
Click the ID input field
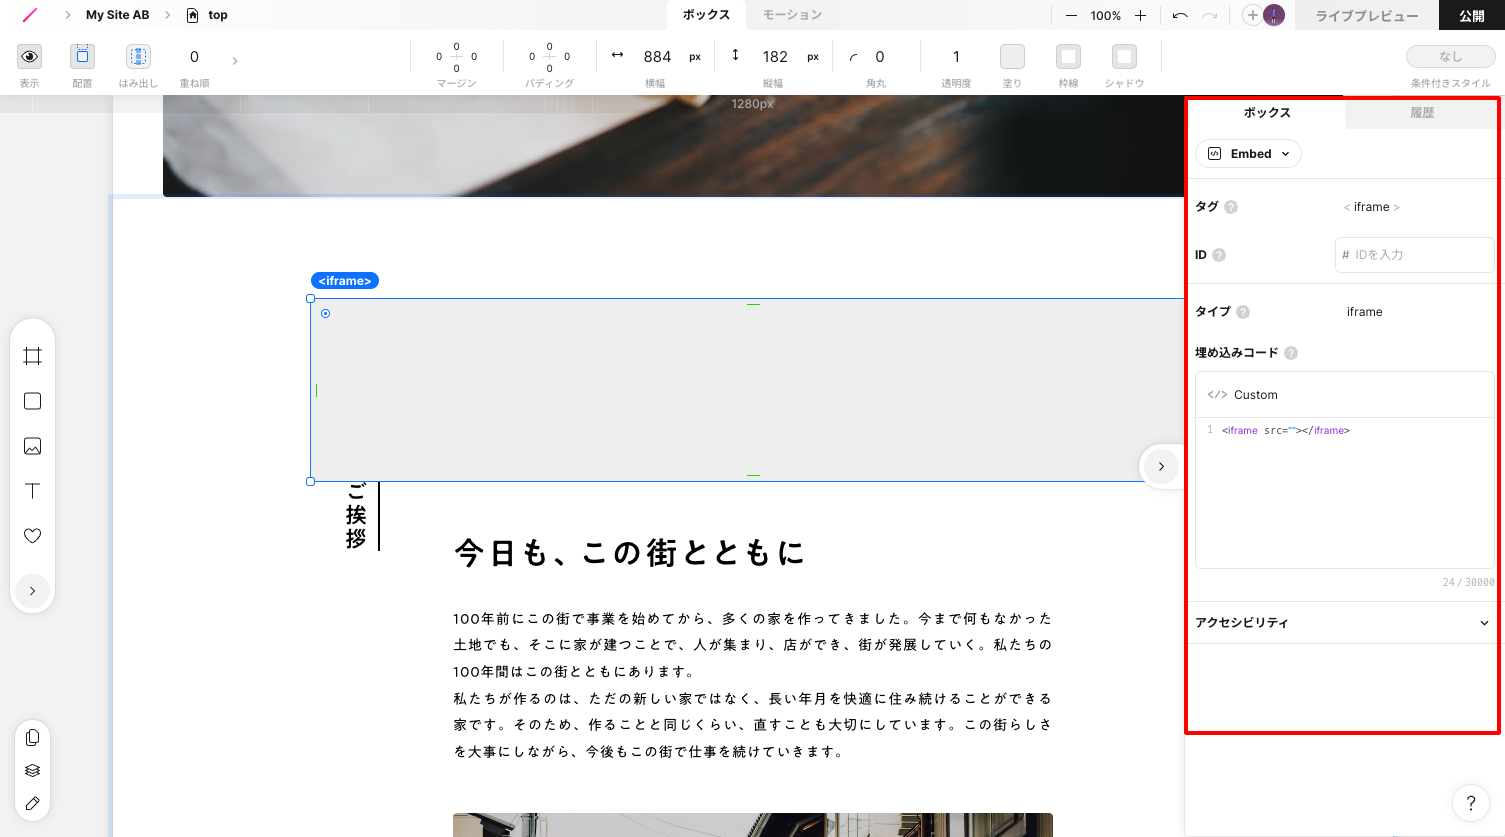(x=1415, y=255)
